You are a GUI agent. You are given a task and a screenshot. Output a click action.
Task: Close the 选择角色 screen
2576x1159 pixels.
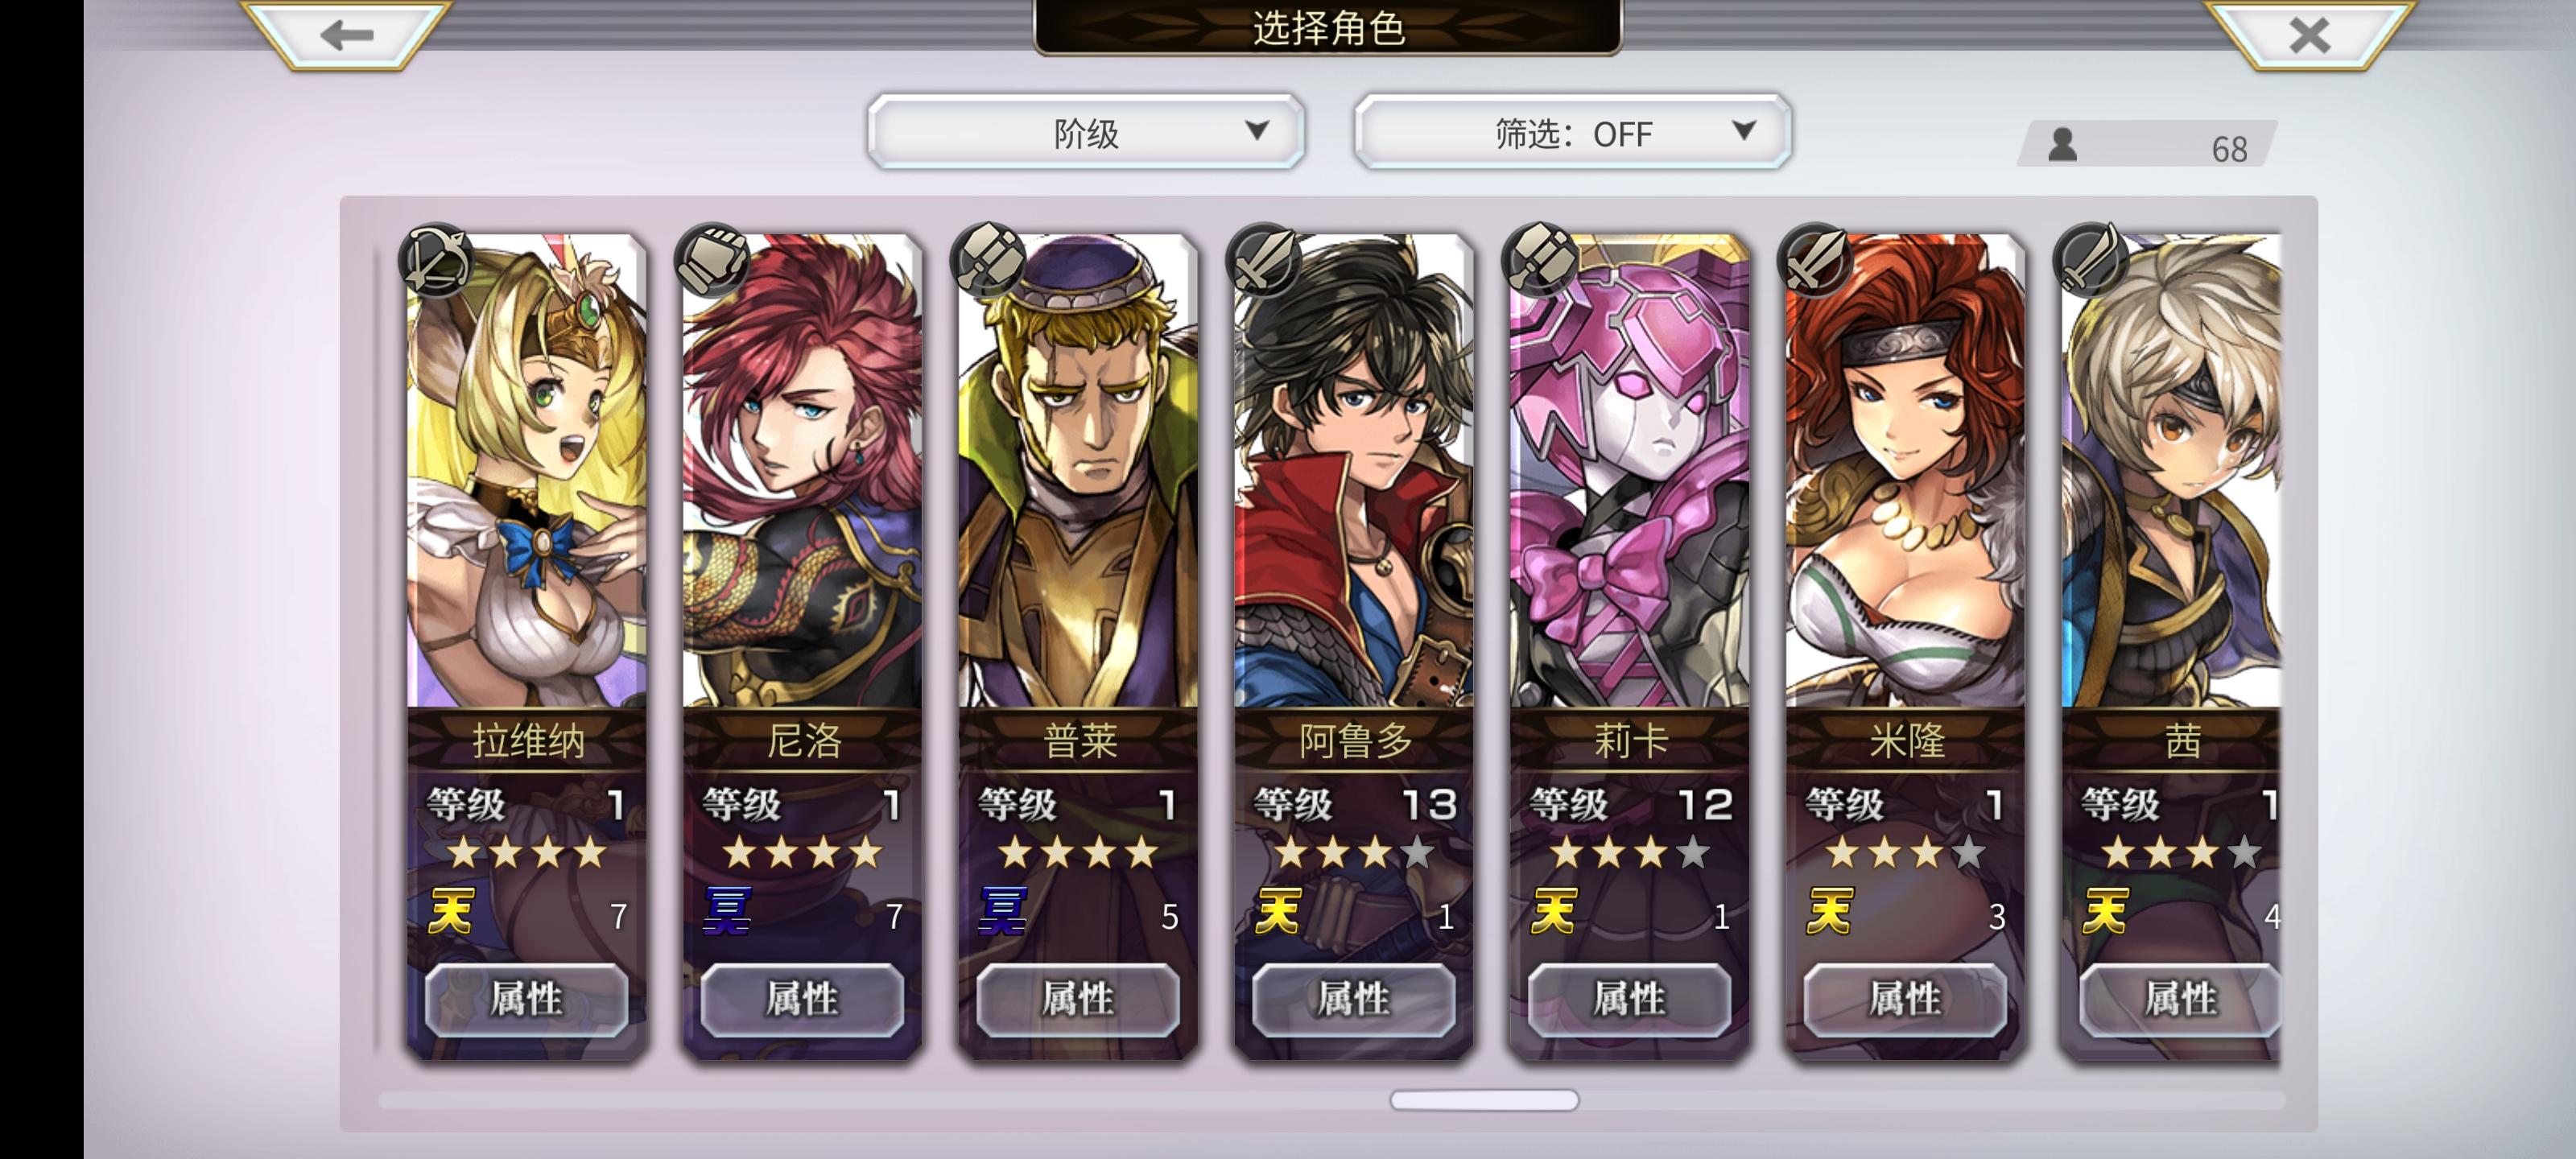coord(2309,34)
